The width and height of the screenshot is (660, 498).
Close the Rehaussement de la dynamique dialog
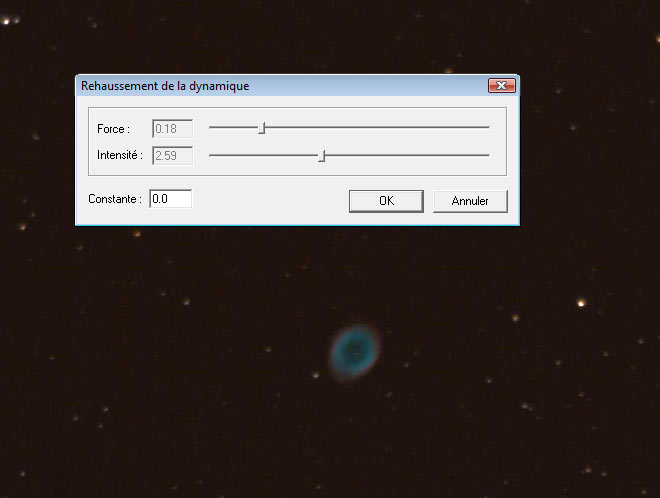502,86
